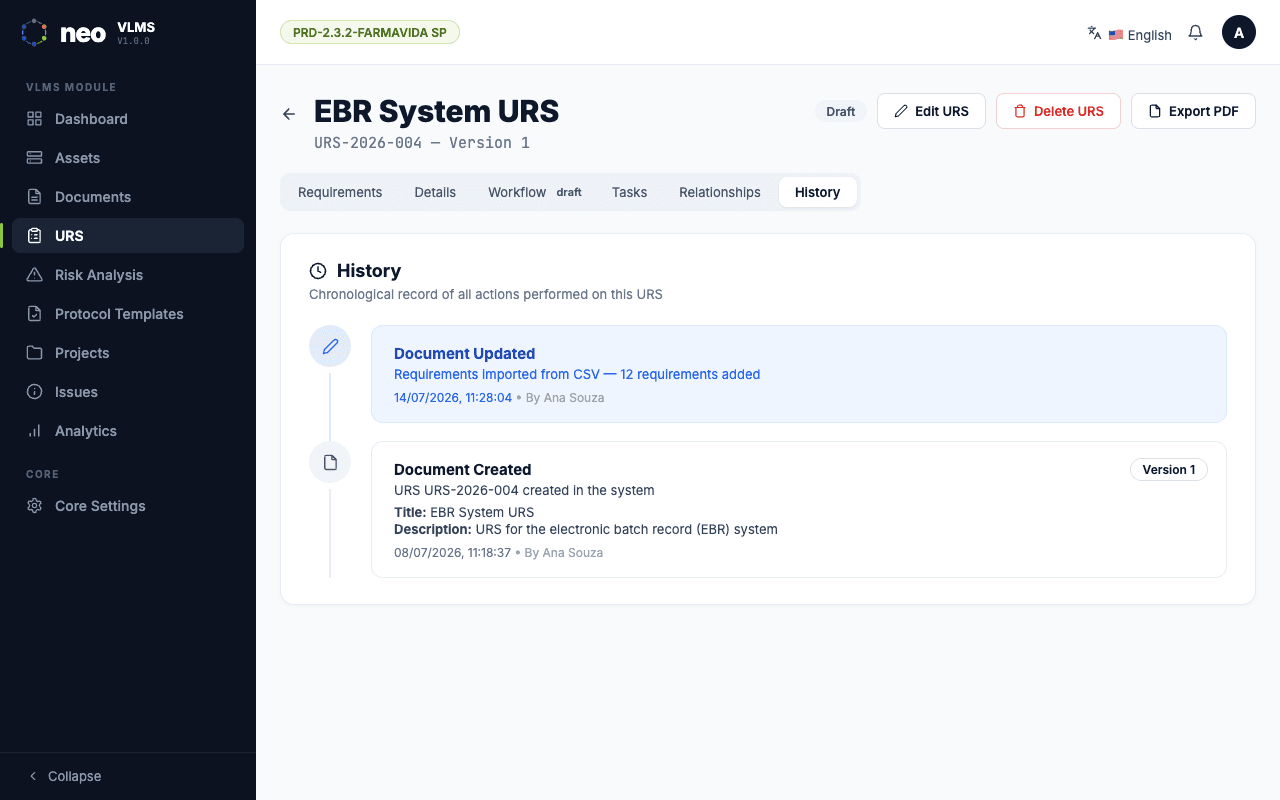Screen dimensions: 1280x800
Task: Collapse the sidebar
Action: tap(64, 776)
